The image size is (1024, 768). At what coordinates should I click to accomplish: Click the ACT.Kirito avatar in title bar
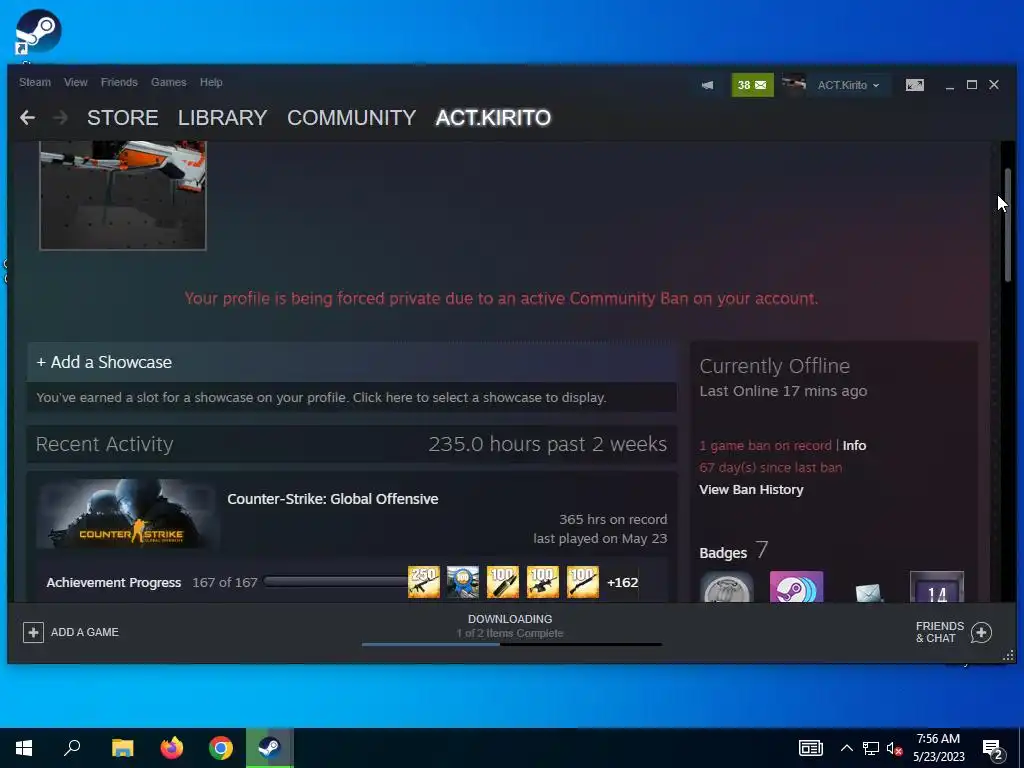tap(793, 85)
